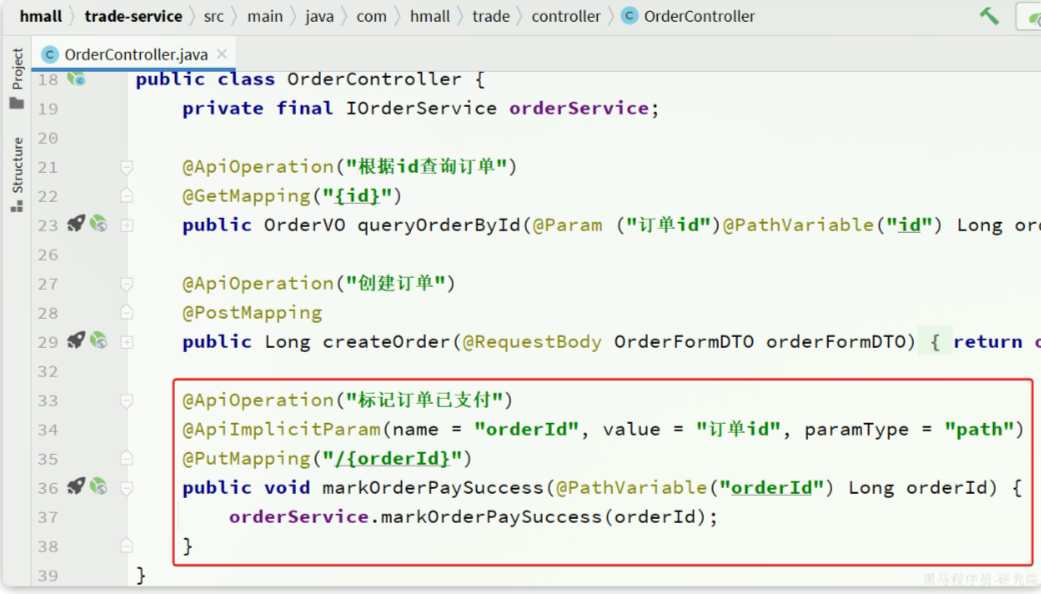1041x594 pixels.
Task: Click the Spring web gutter icon on line 36
Action: (x=98, y=487)
